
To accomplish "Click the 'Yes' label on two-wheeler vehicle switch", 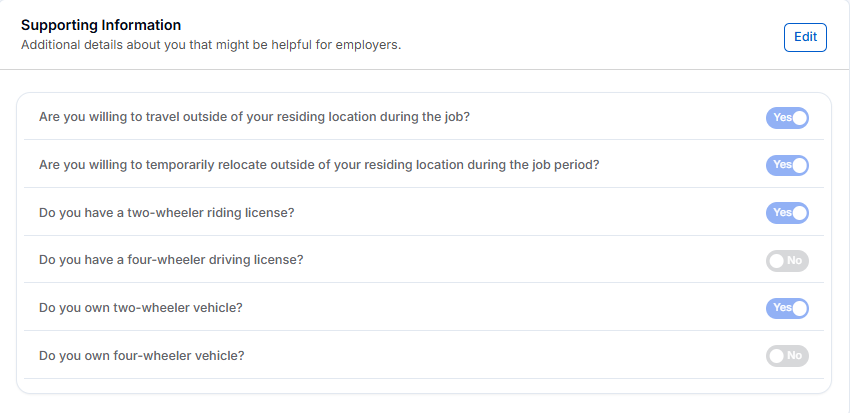I will [x=781, y=308].
